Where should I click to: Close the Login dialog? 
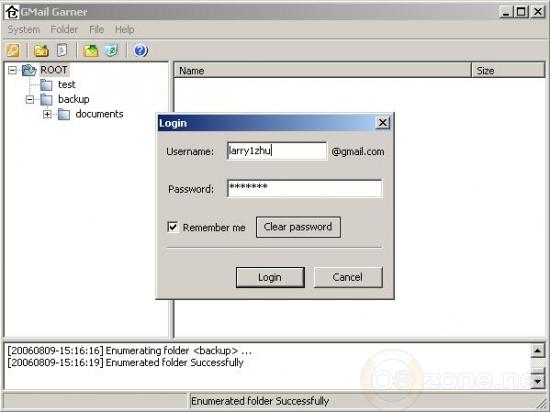[x=383, y=123]
